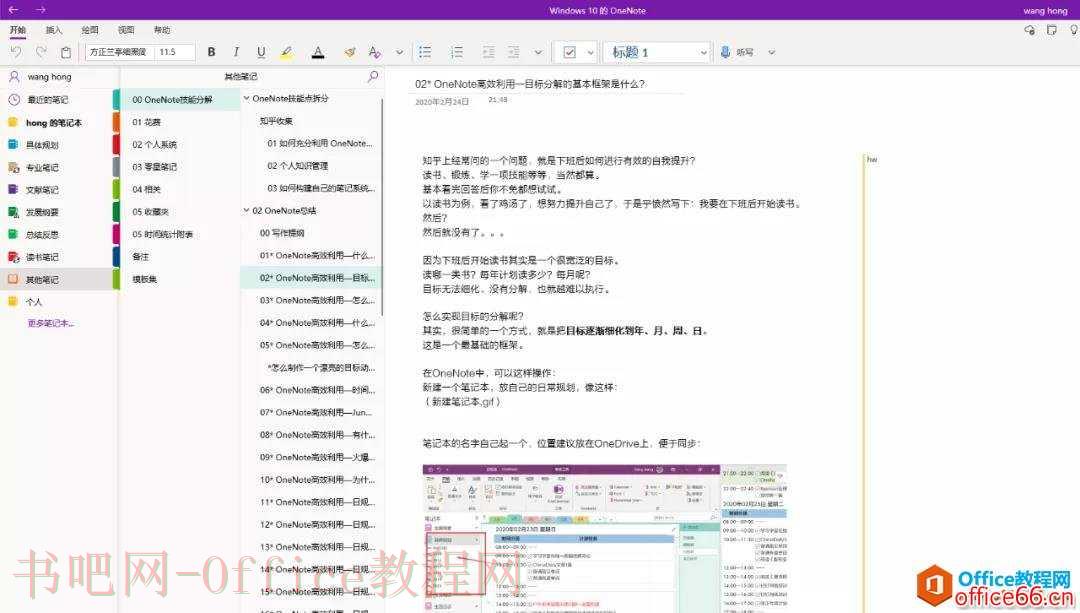Image resolution: width=1080 pixels, height=613 pixels.
Task: Click the 更多笔记本... link
Action: (x=50, y=323)
